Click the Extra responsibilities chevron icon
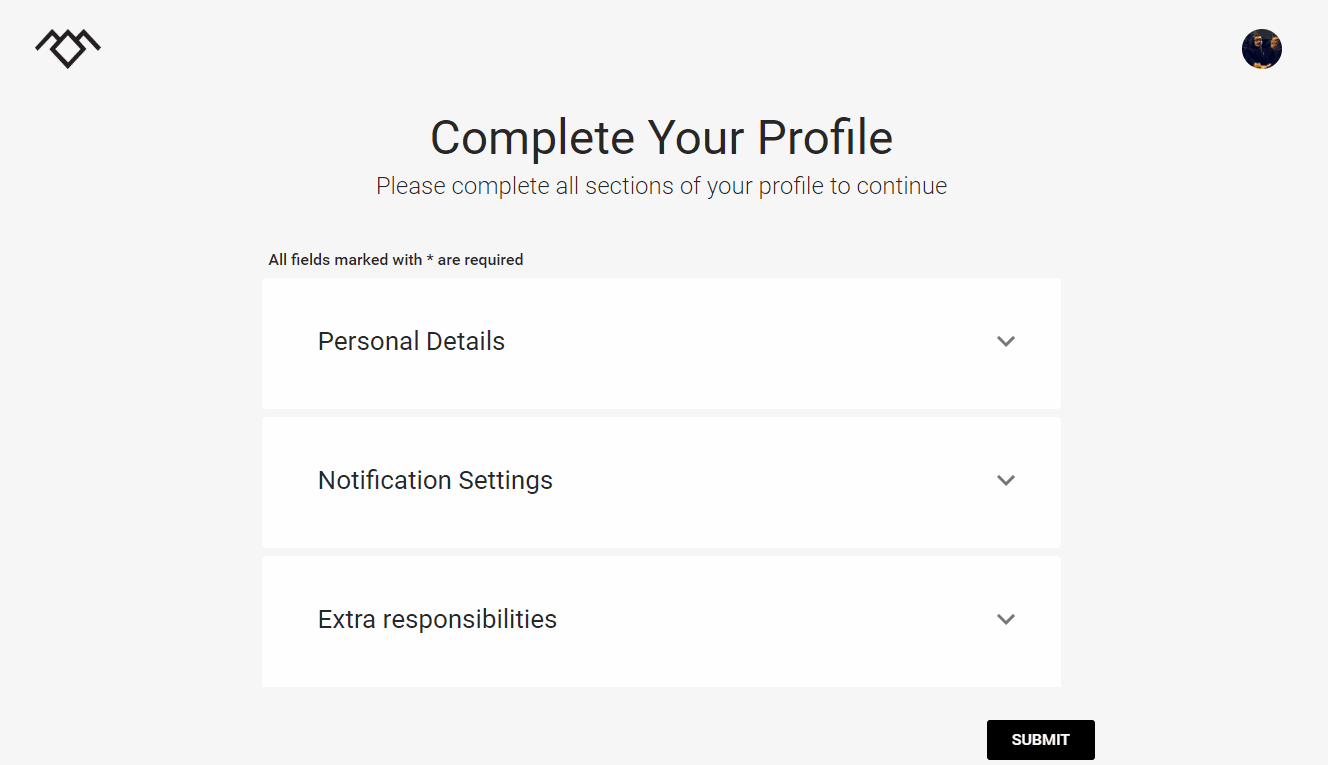 [1006, 619]
